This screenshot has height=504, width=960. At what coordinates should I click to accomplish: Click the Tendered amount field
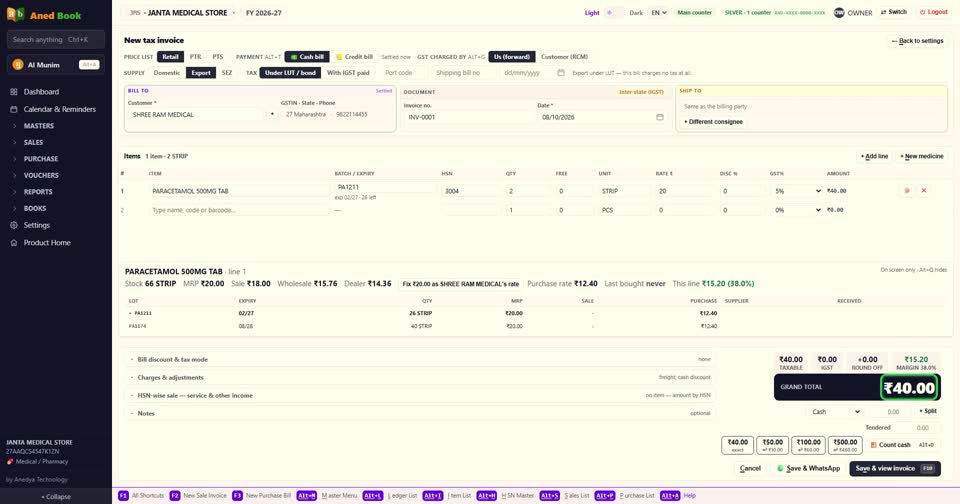pyautogui.click(x=917, y=428)
